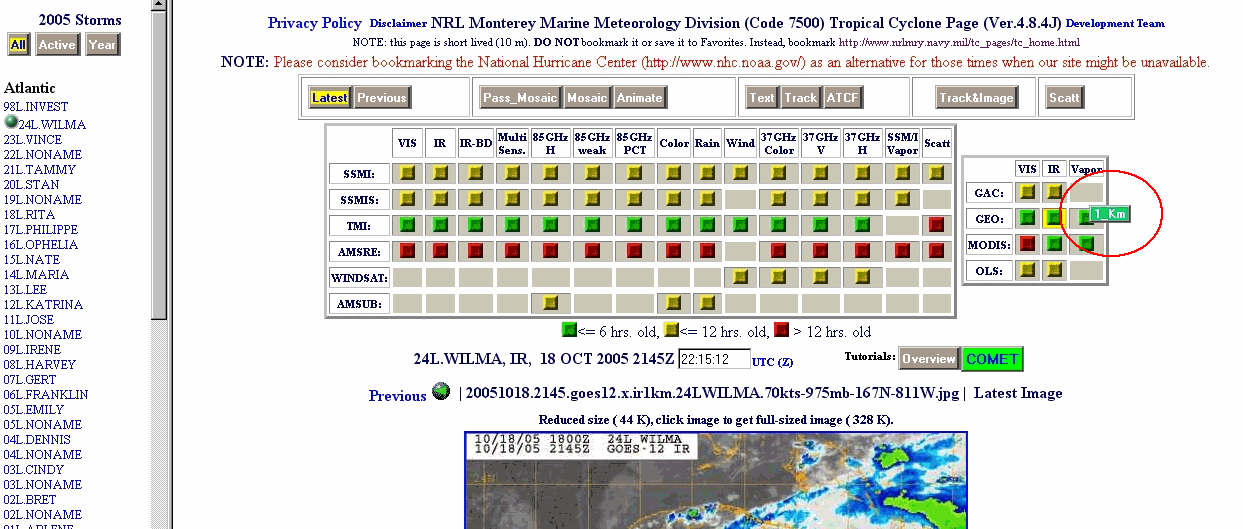Select the GEO VIS green icon
Image resolution: width=1243 pixels, height=529 pixels.
(1026, 217)
